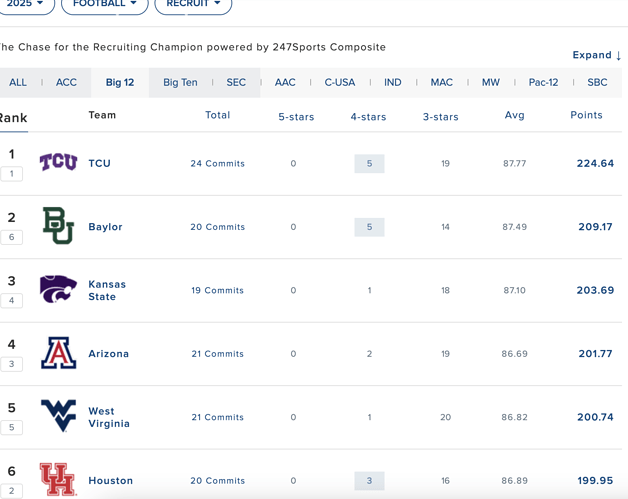Click the Arizona A logo
Screen dimensions: 628x499
(x=58, y=353)
